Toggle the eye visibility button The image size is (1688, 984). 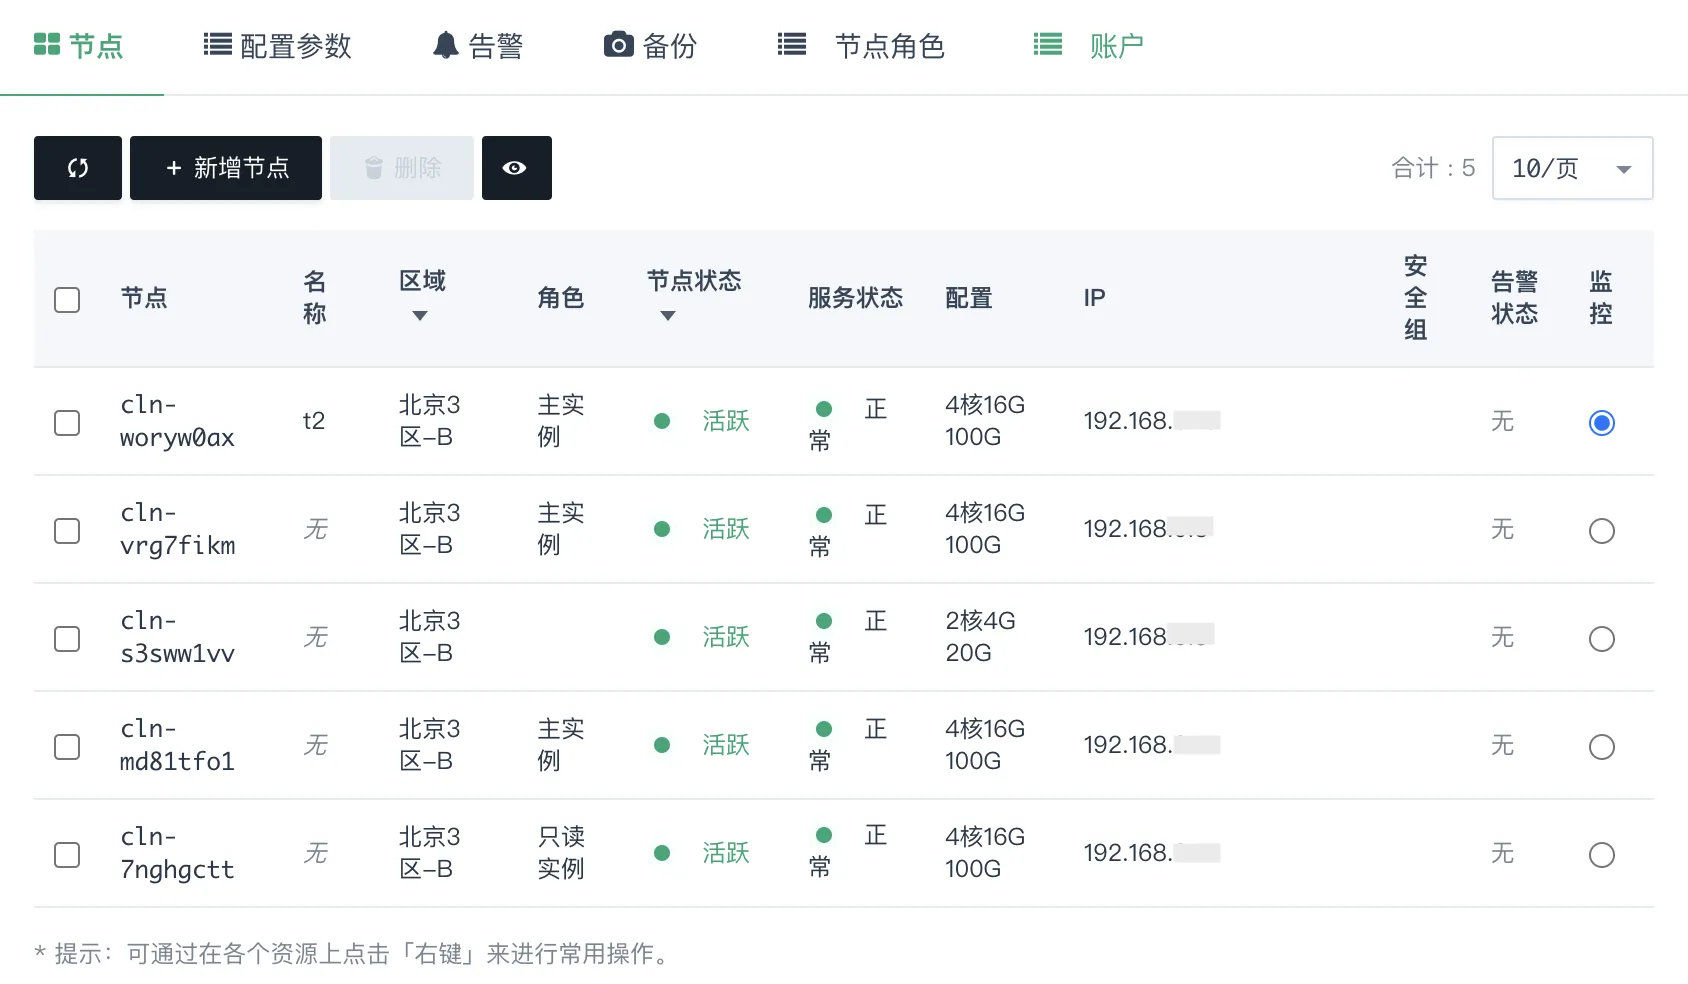coord(516,168)
